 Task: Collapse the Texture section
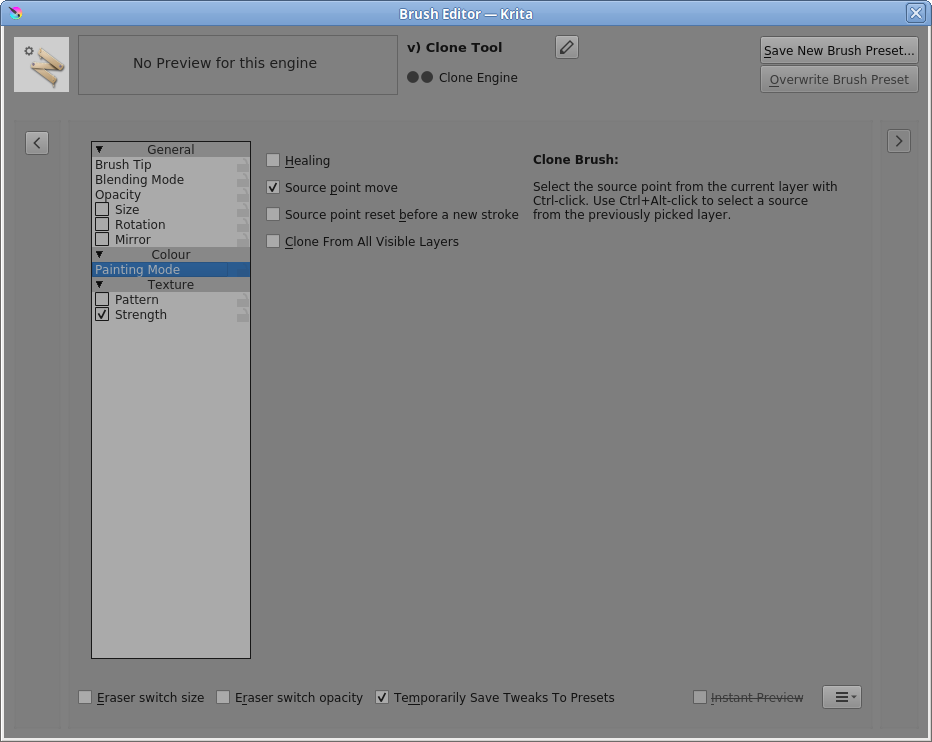point(99,284)
